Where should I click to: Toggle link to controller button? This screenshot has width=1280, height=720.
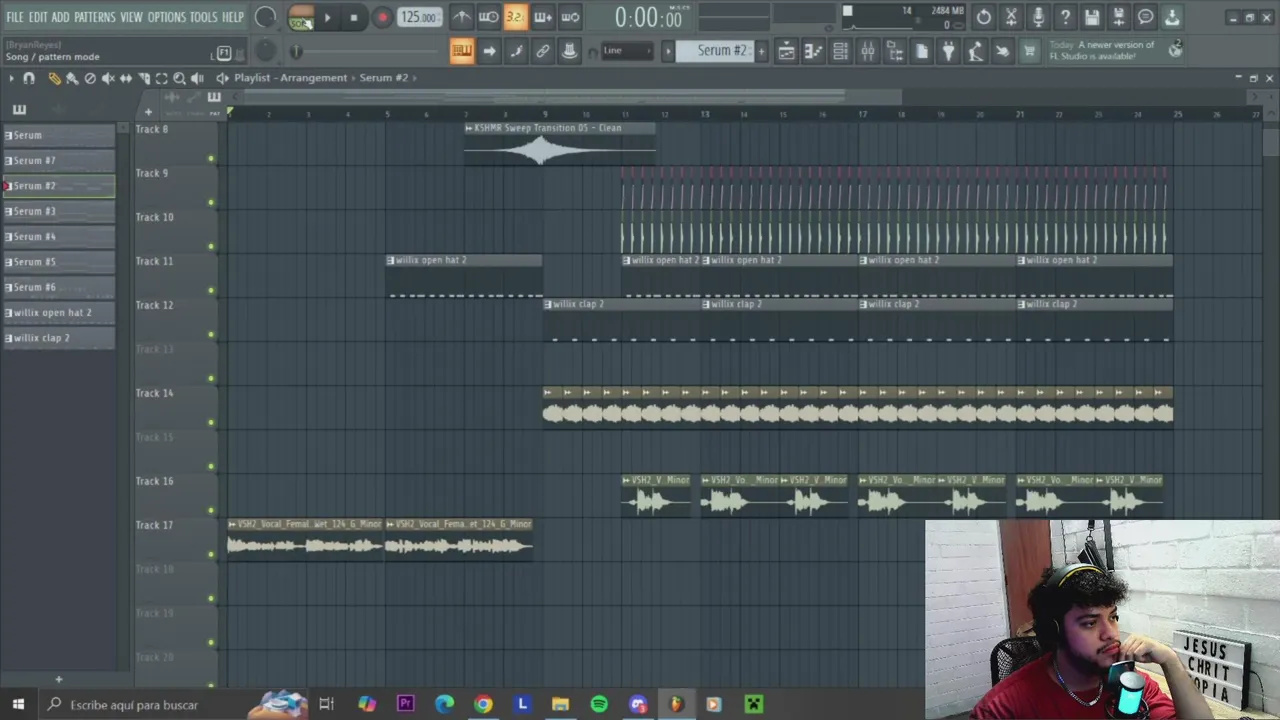(543, 51)
